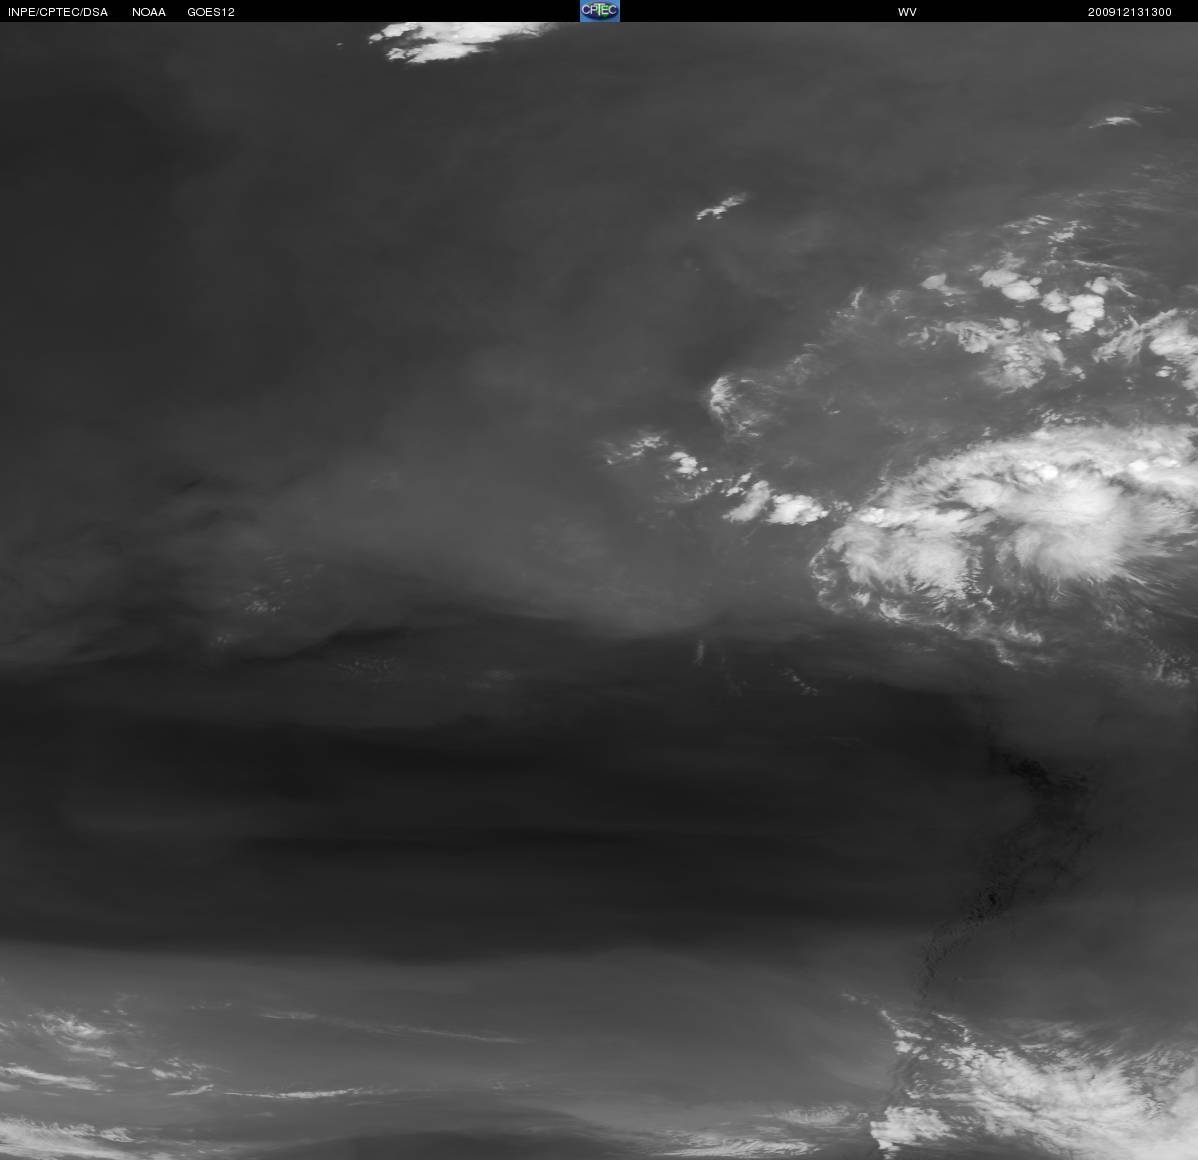Click the CPTEC logo in the header
Screen dimensions: 1198x1160
[600, 11]
